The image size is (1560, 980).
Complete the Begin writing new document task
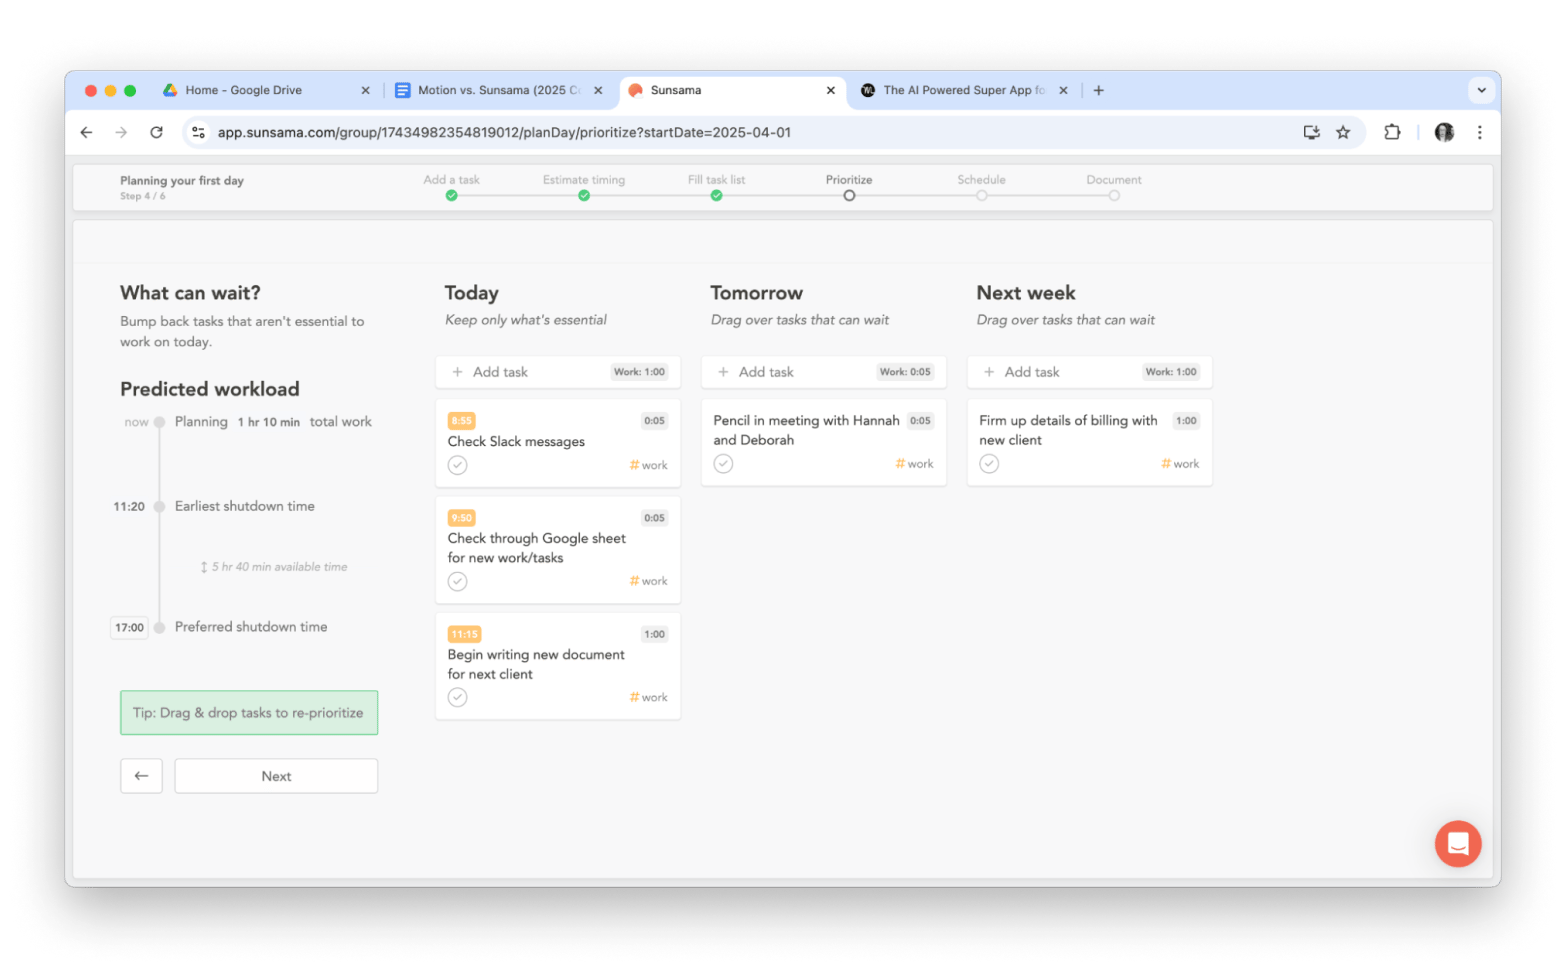[x=457, y=698]
